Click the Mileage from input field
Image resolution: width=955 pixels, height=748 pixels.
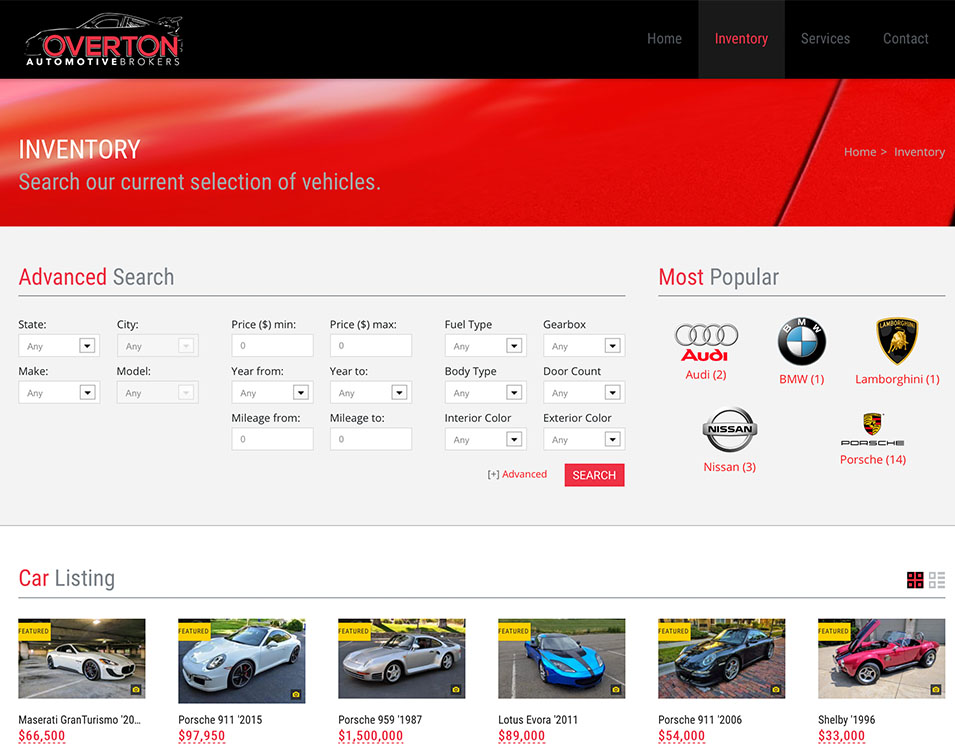272,439
